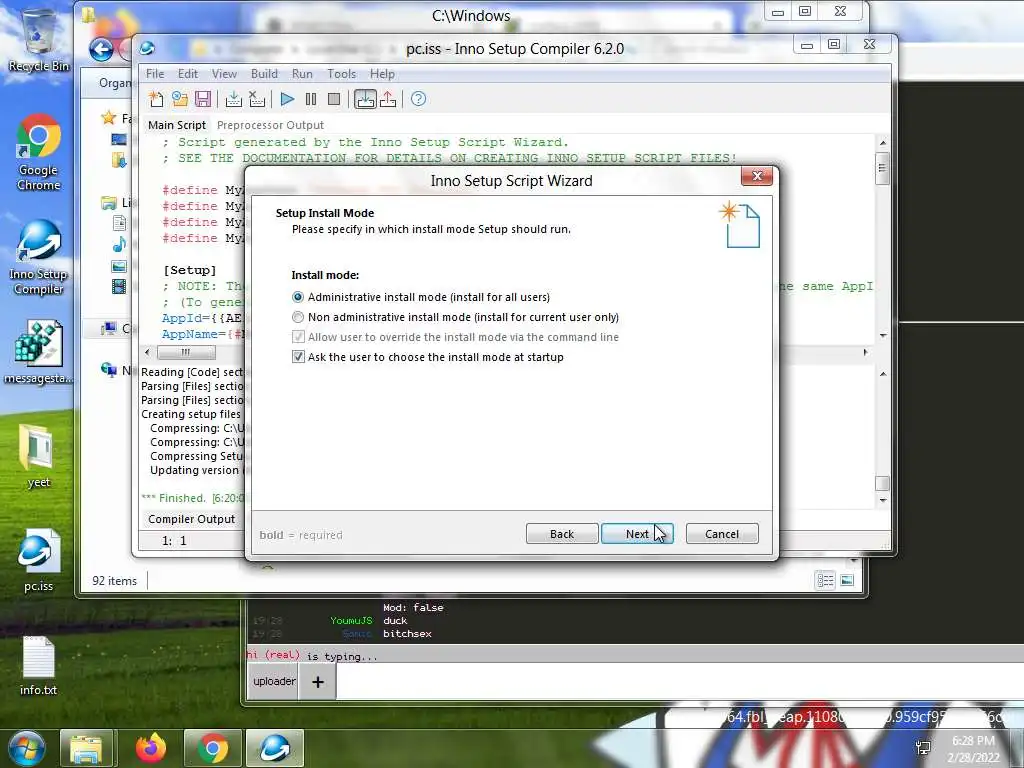Viewport: 1024px width, 768px height.
Task: Switch to Main Script tab
Action: tap(176, 125)
